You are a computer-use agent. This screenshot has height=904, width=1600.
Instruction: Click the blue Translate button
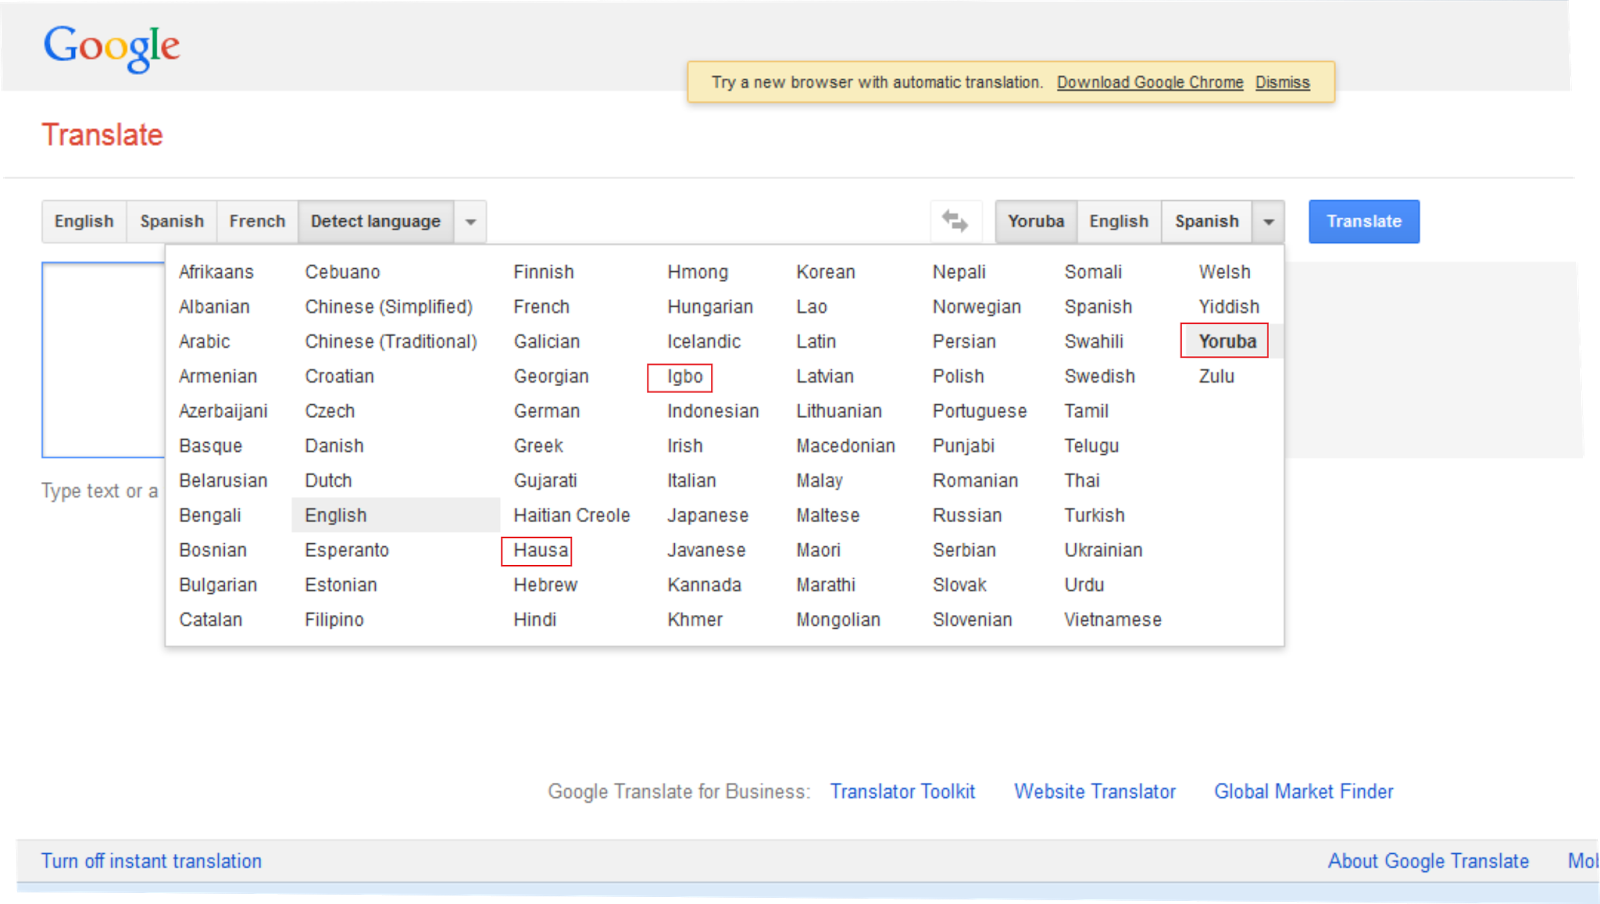[1364, 221]
